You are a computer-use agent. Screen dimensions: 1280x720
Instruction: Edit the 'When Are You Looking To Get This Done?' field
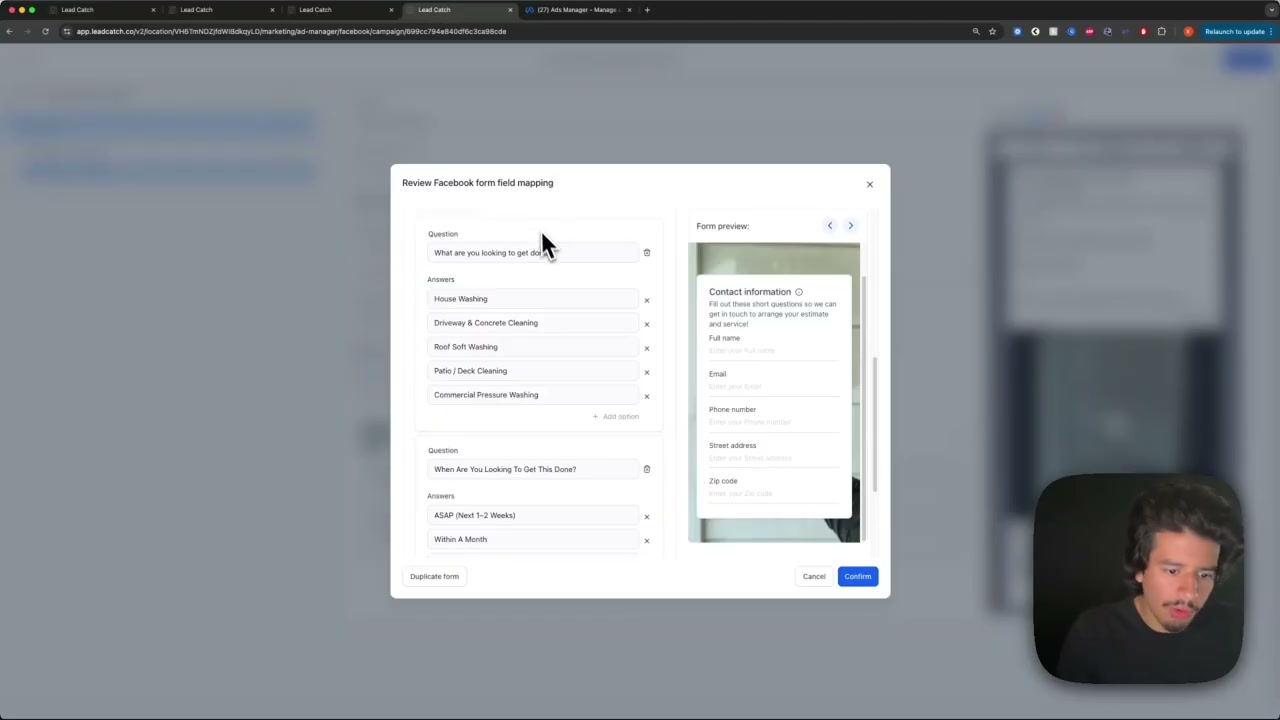(x=532, y=469)
